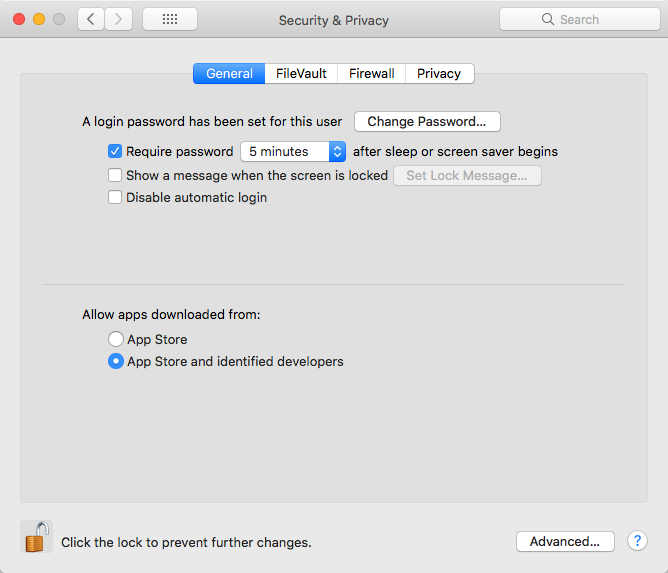Minimize the window with the yellow button
Viewport: 668px width, 573px height.
39,19
